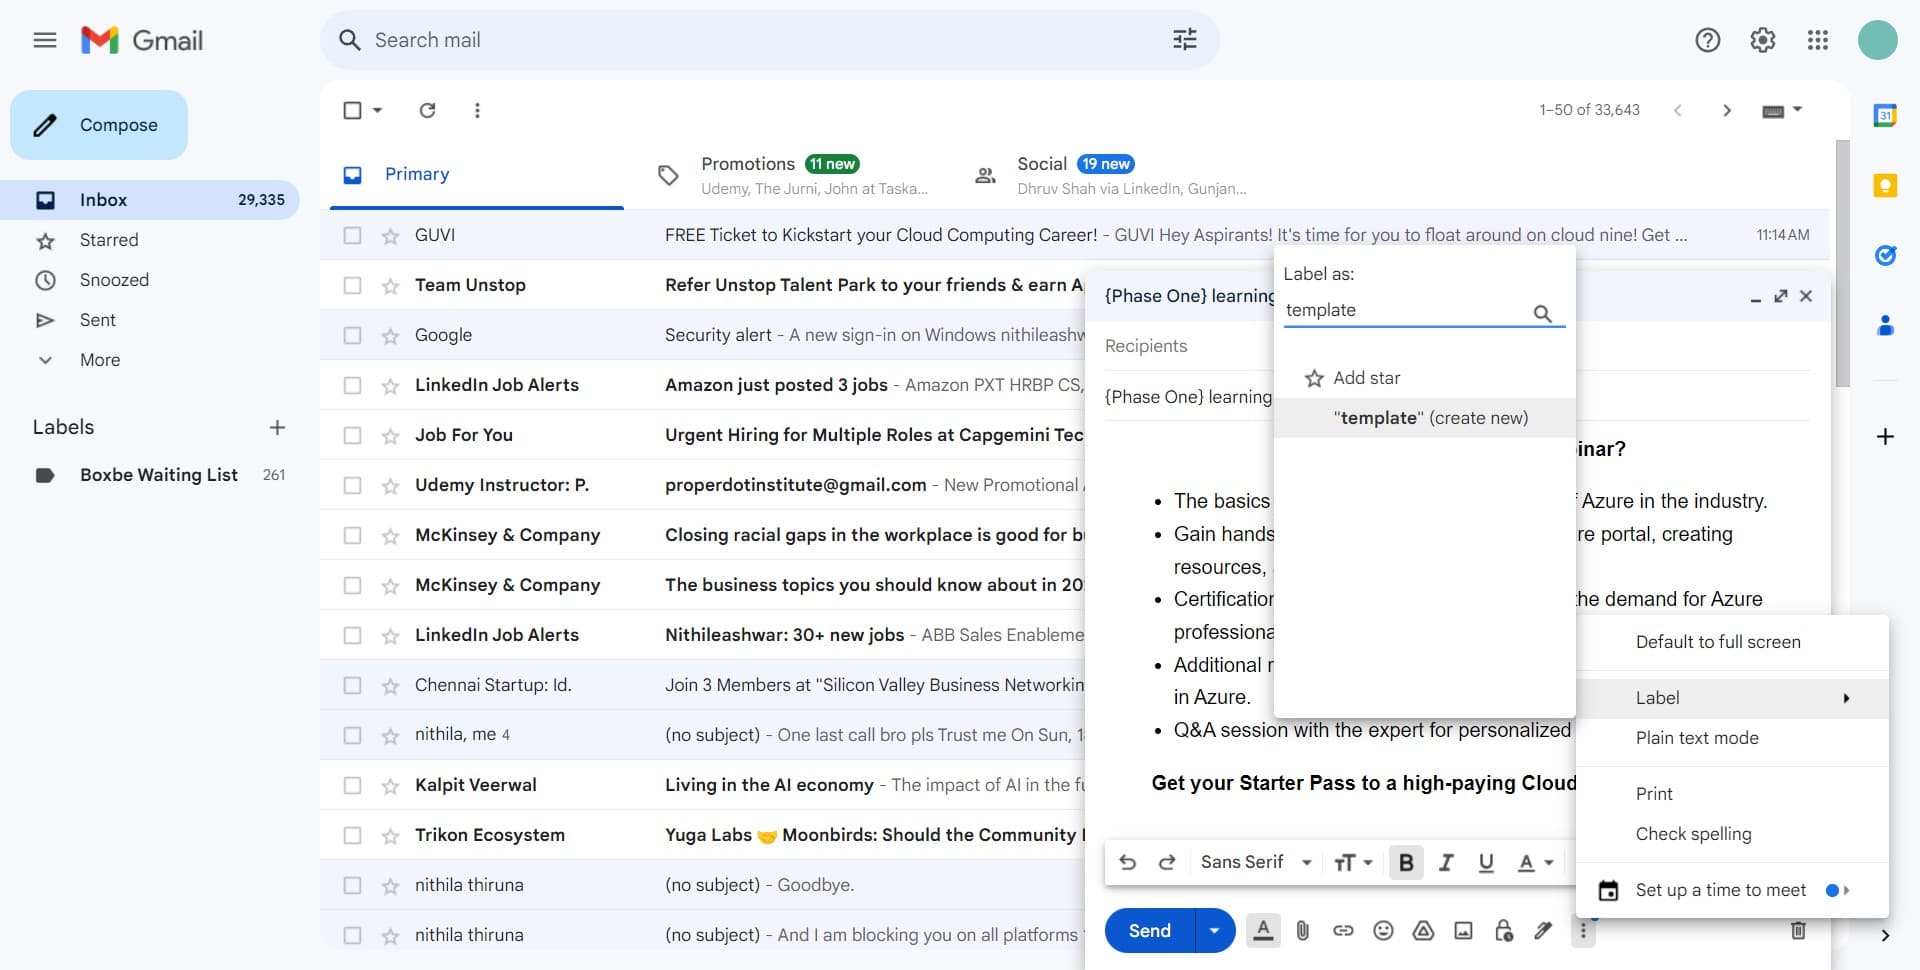Image resolution: width=1920 pixels, height=970 pixels.
Task: Open the Sans Serif font dropdown
Action: (1256, 862)
